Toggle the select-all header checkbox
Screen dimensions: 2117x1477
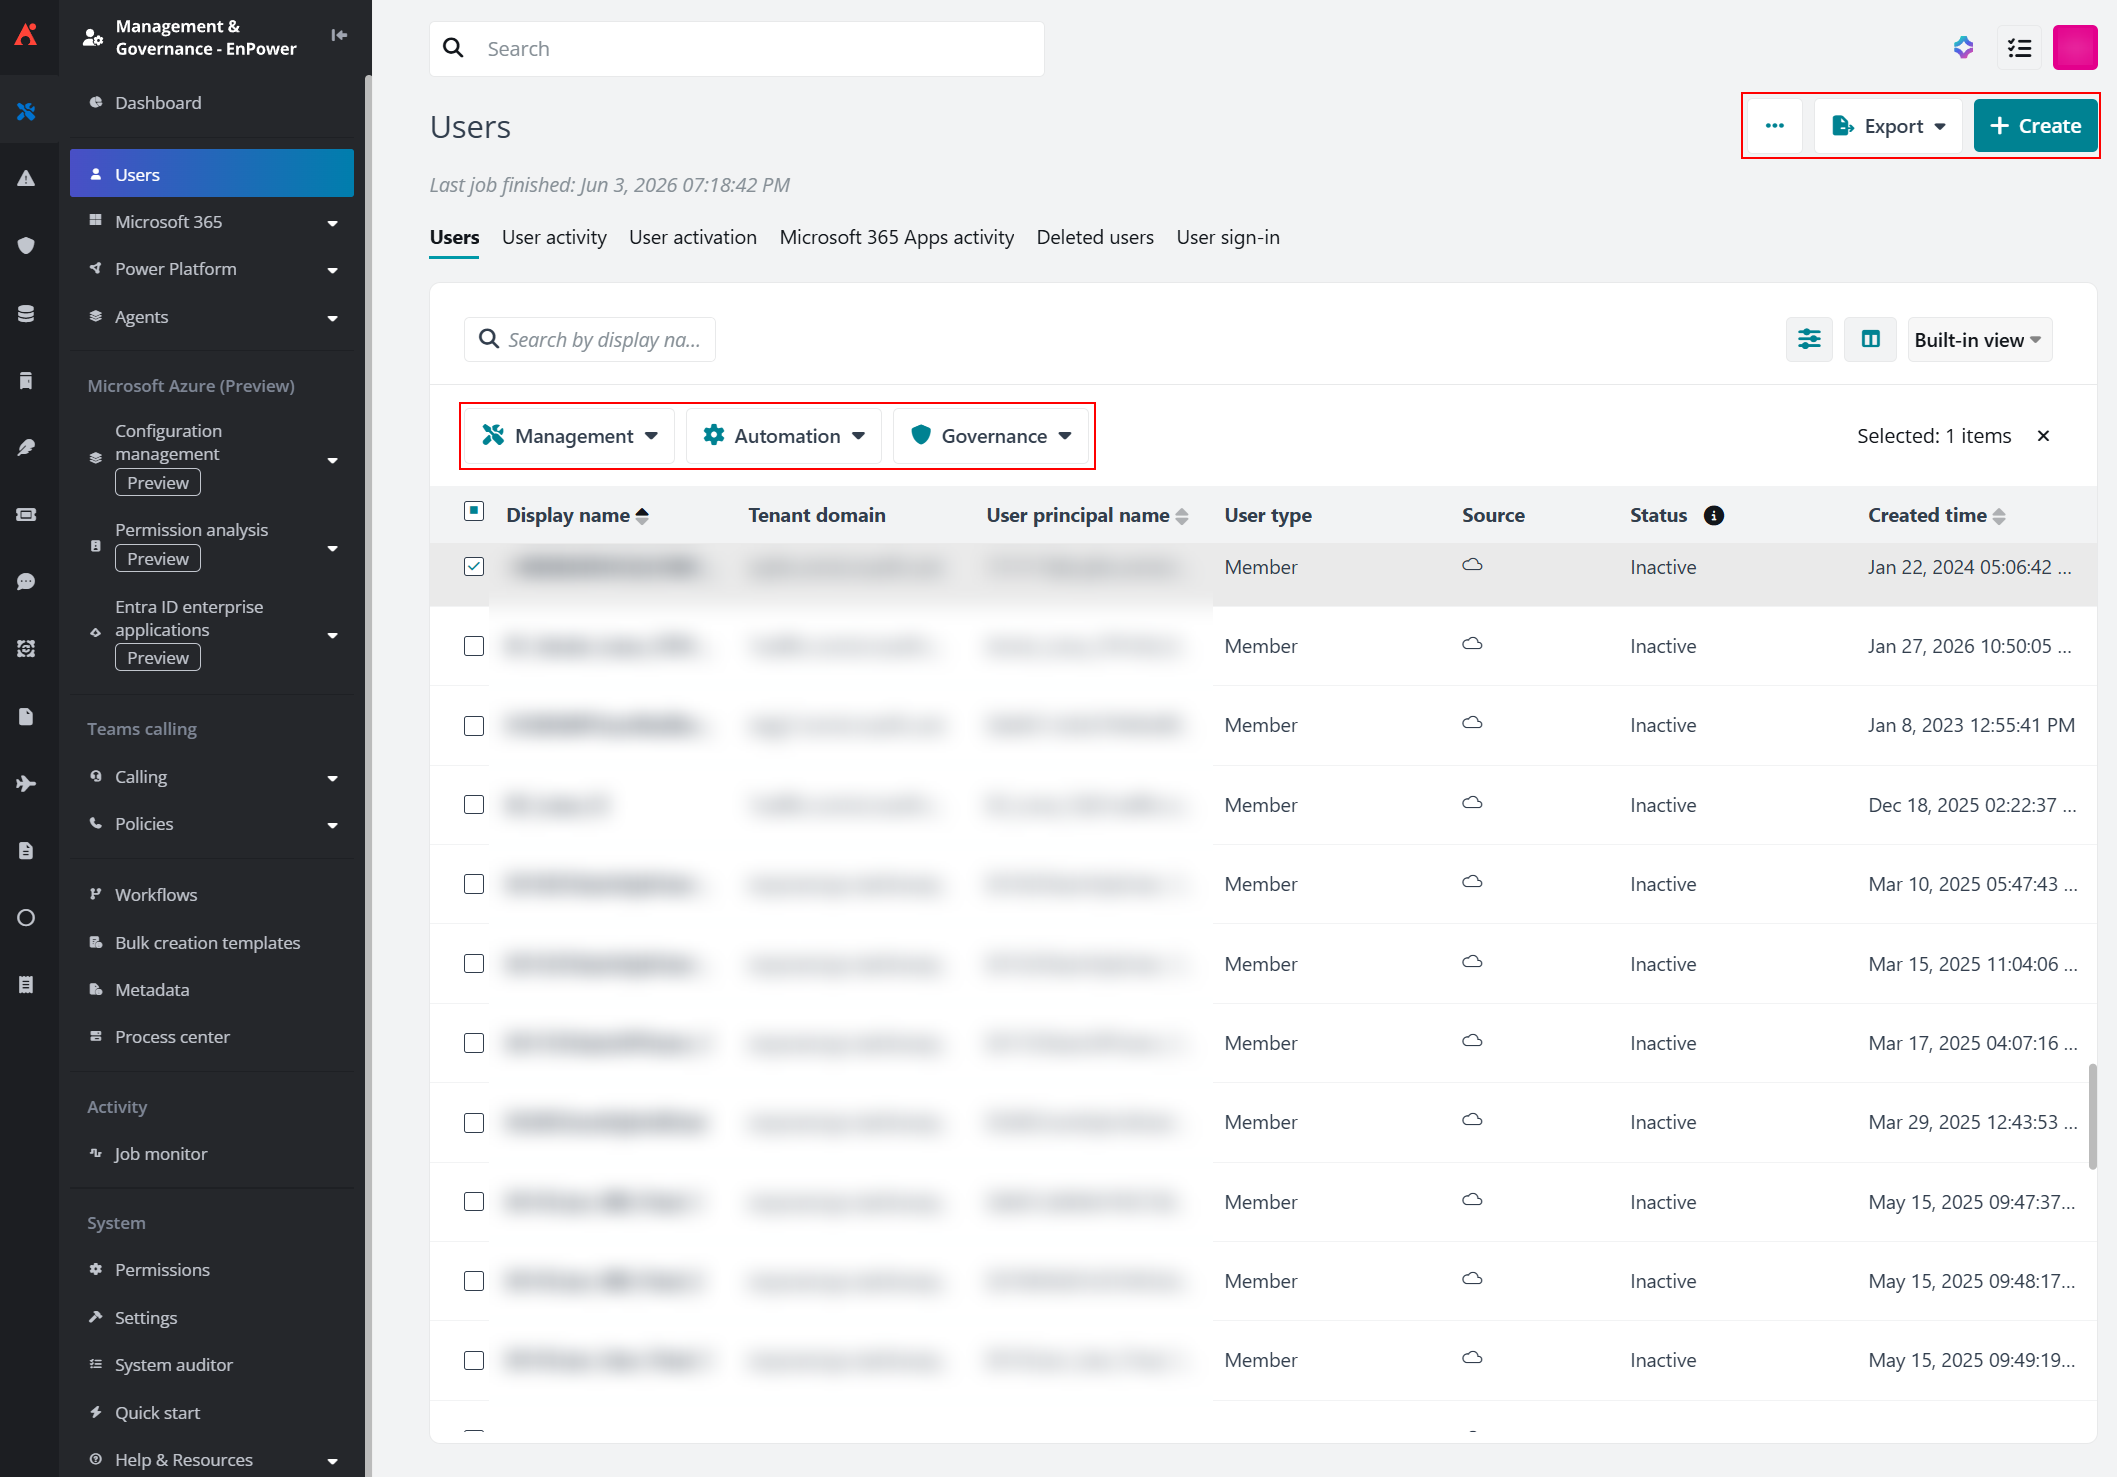tap(474, 511)
